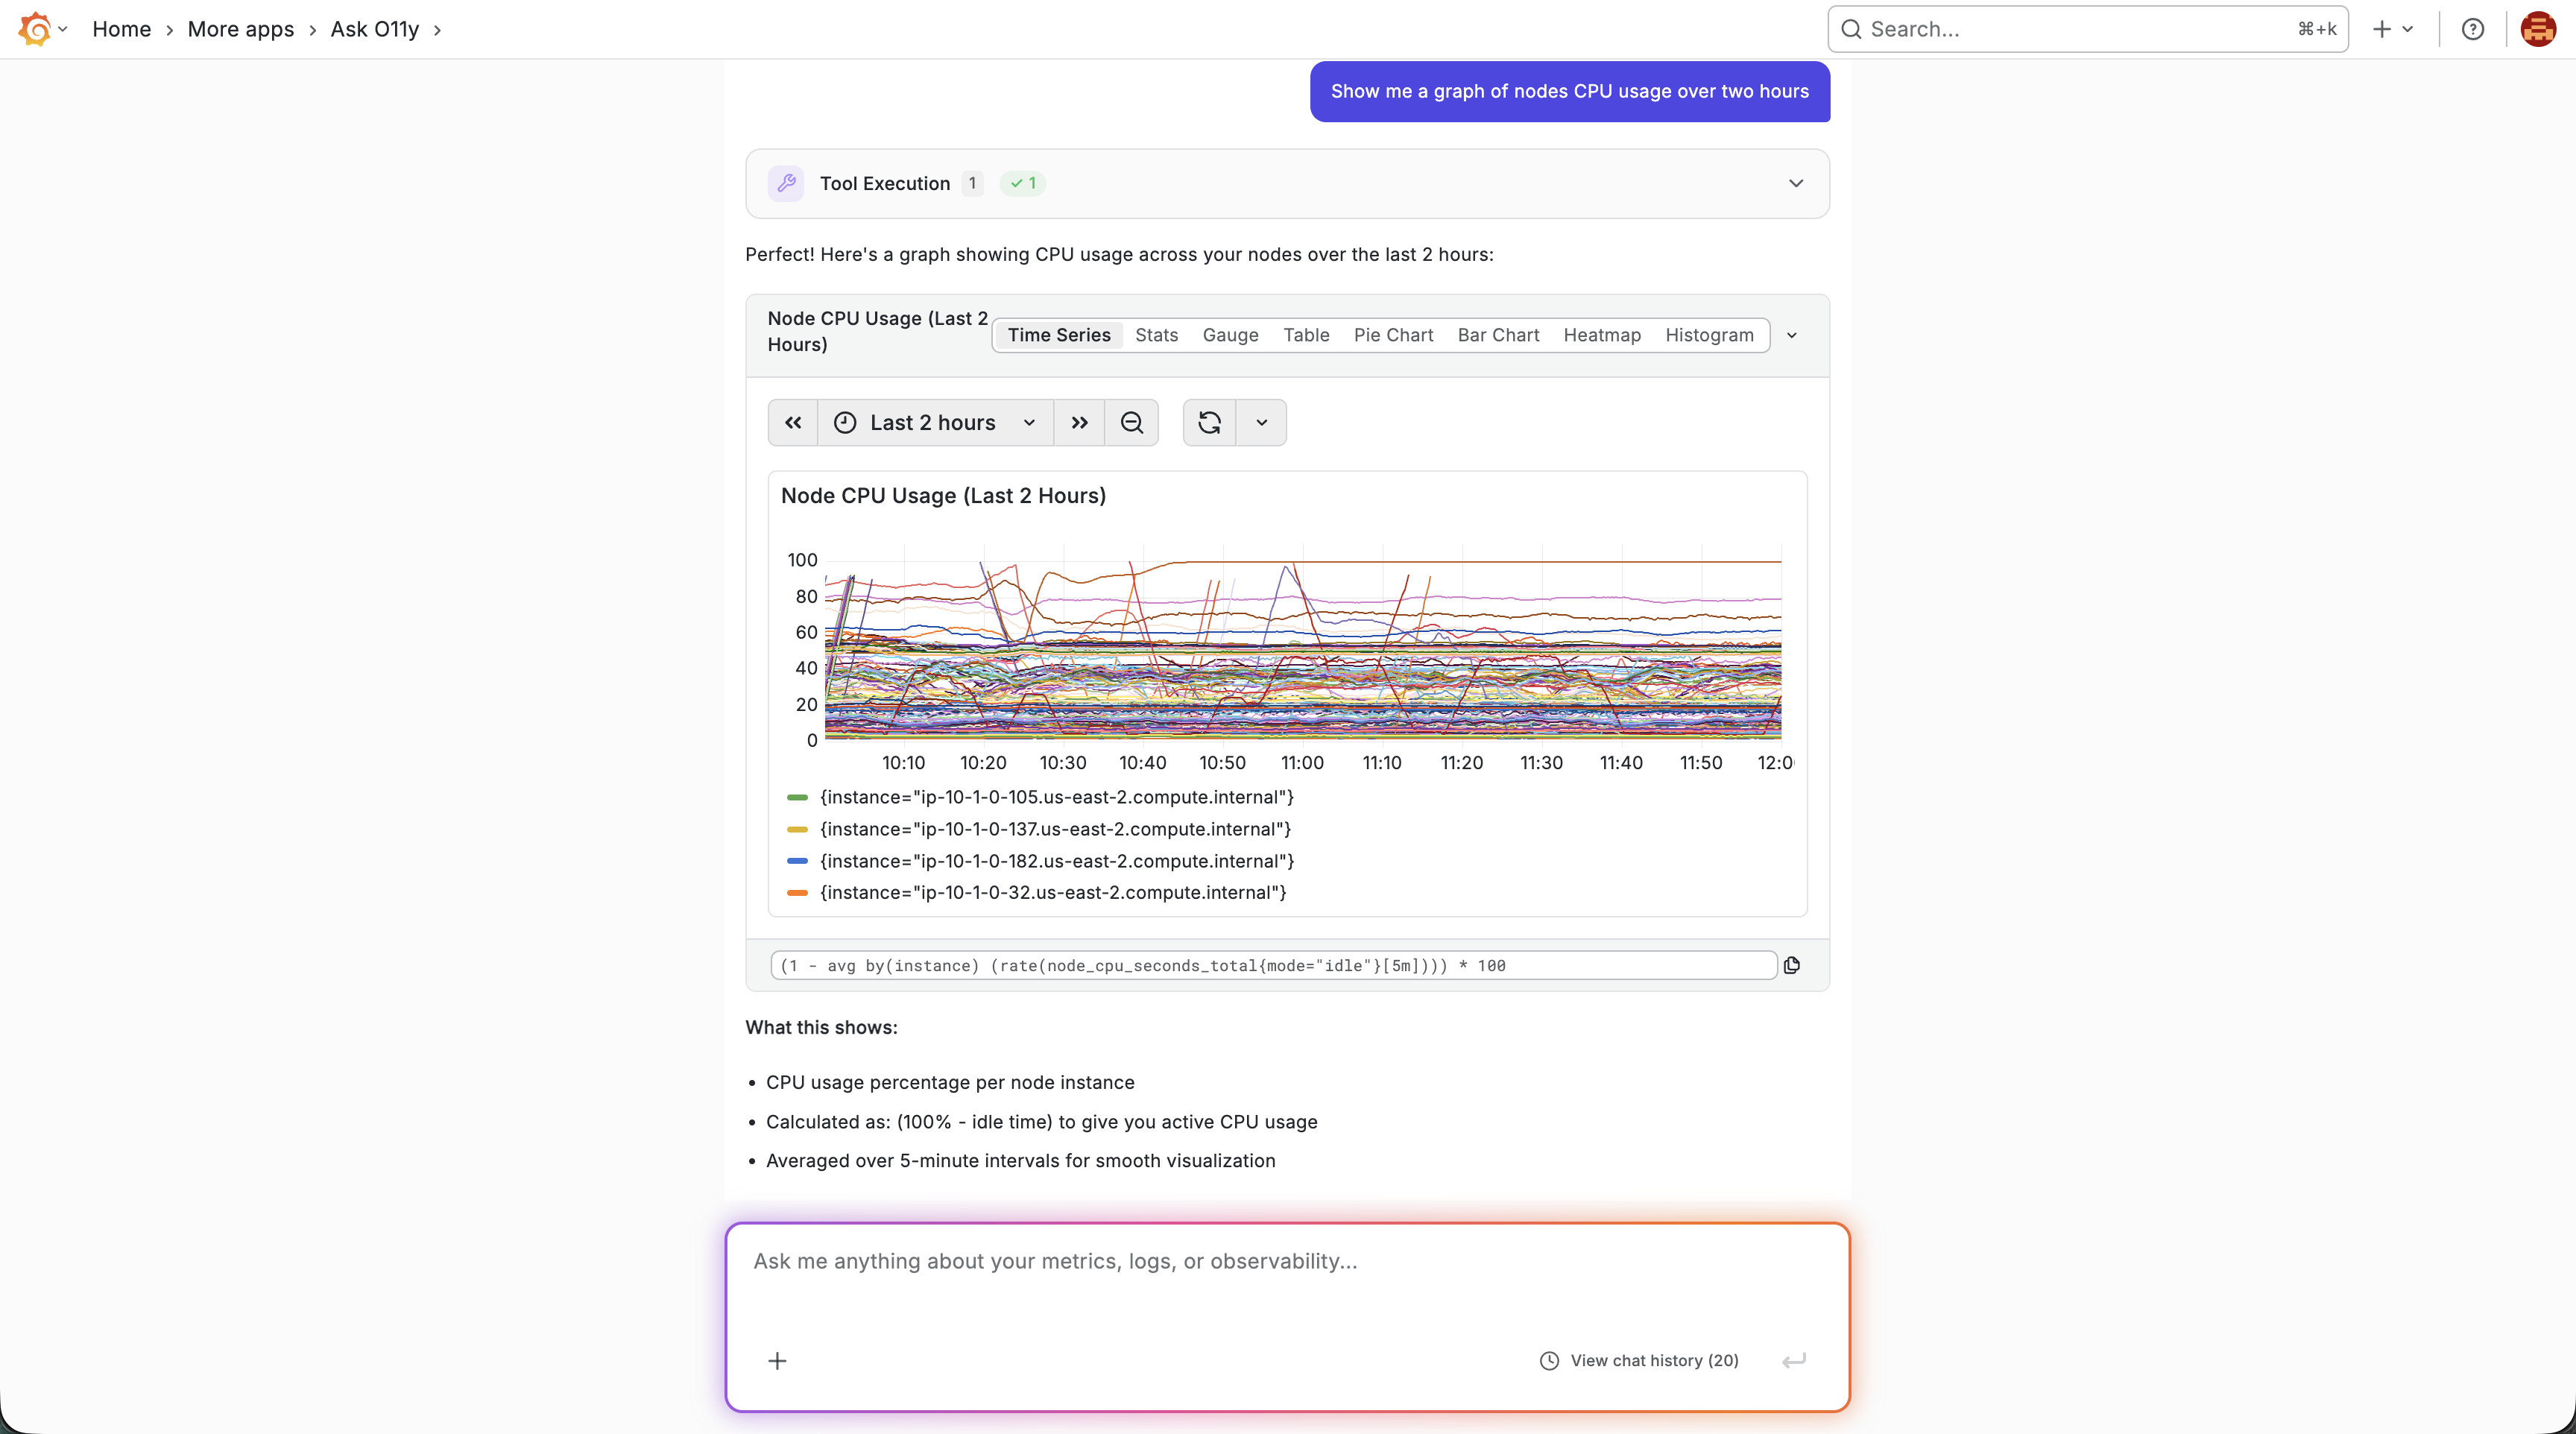2576x1434 pixels.
Task: Open the refresh interval dropdown arrow
Action: coord(1261,423)
